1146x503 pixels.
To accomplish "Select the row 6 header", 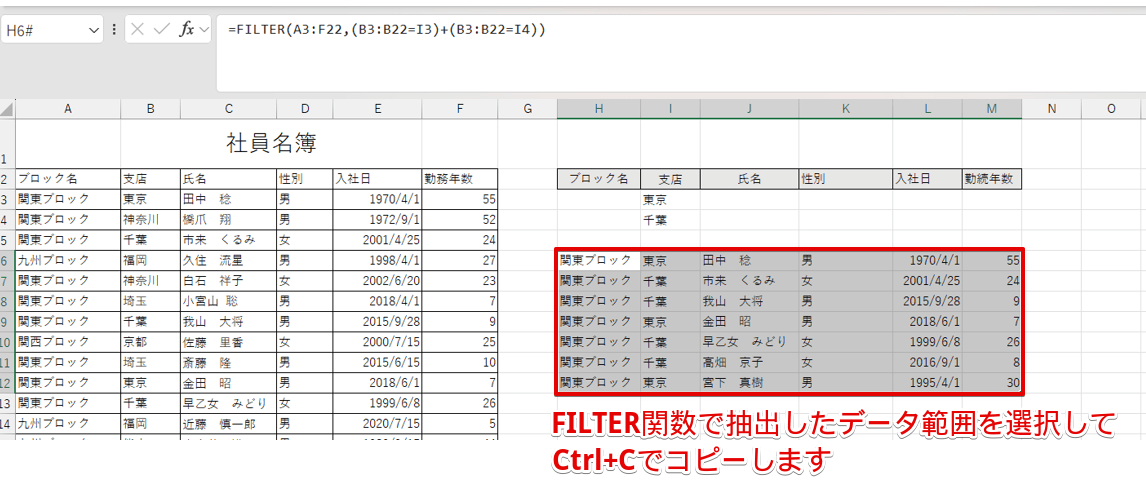I will (7, 260).
